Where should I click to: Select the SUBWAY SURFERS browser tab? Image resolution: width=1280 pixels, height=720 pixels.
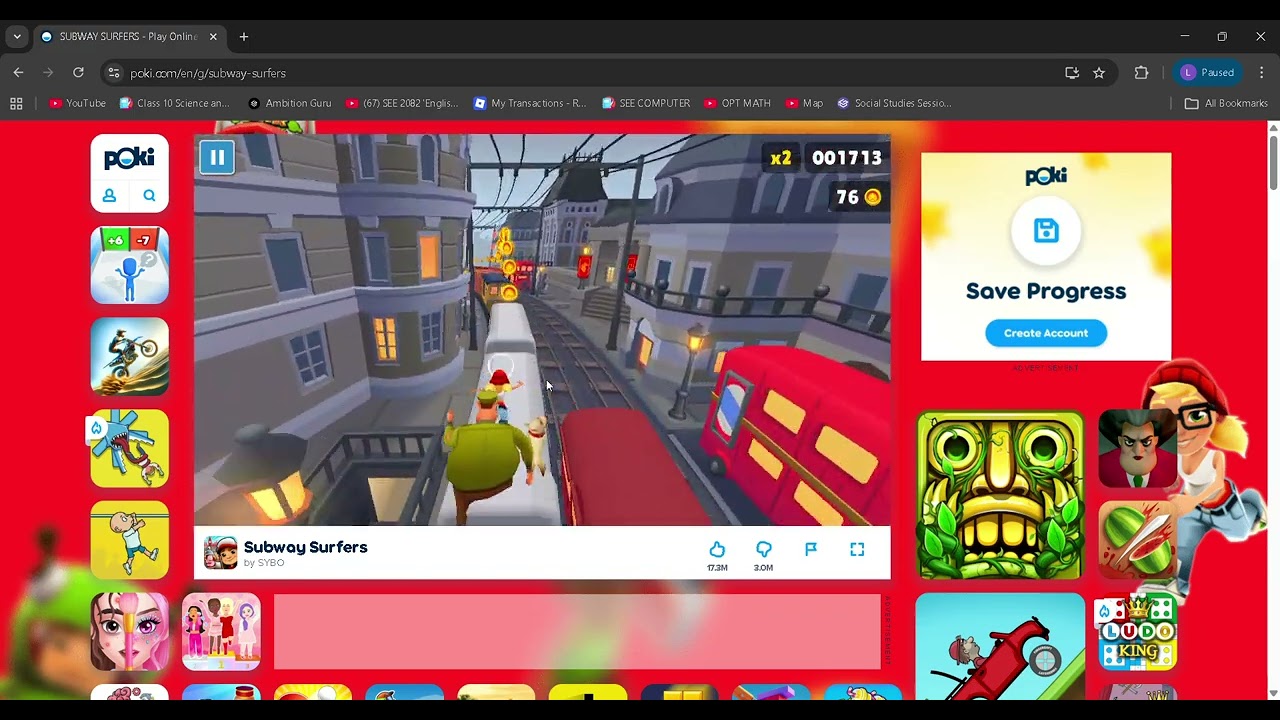pos(128,37)
